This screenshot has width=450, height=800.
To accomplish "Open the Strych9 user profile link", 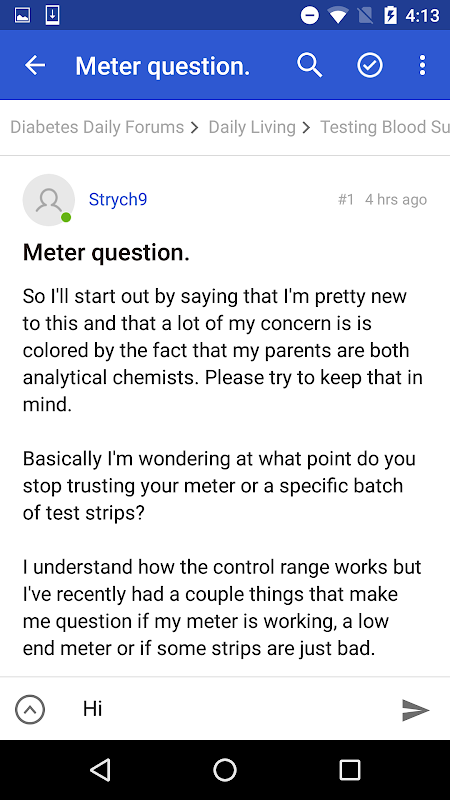I will pyautogui.click(x=118, y=199).
